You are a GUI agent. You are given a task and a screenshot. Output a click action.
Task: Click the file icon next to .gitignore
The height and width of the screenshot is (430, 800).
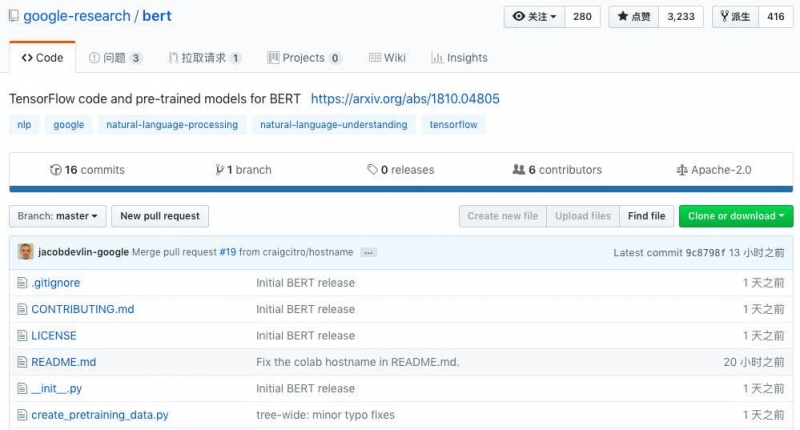tap(22, 283)
